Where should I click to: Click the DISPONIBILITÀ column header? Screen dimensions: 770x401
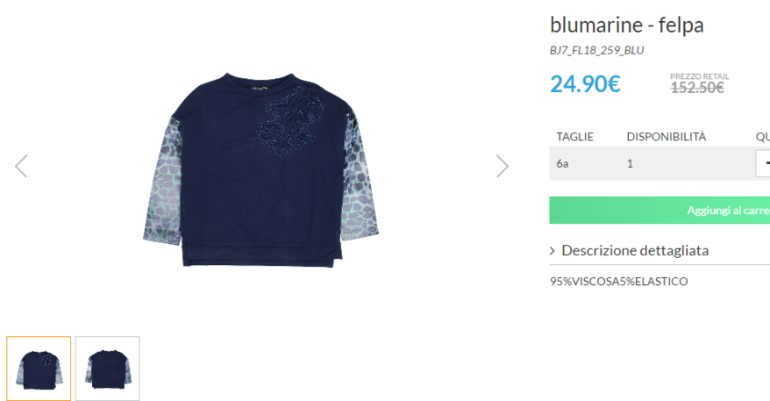[x=666, y=136]
